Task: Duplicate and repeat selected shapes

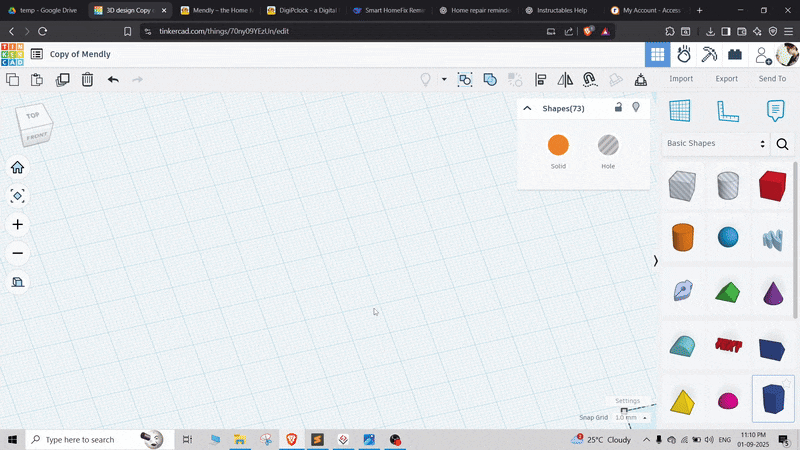Action: tap(62, 80)
